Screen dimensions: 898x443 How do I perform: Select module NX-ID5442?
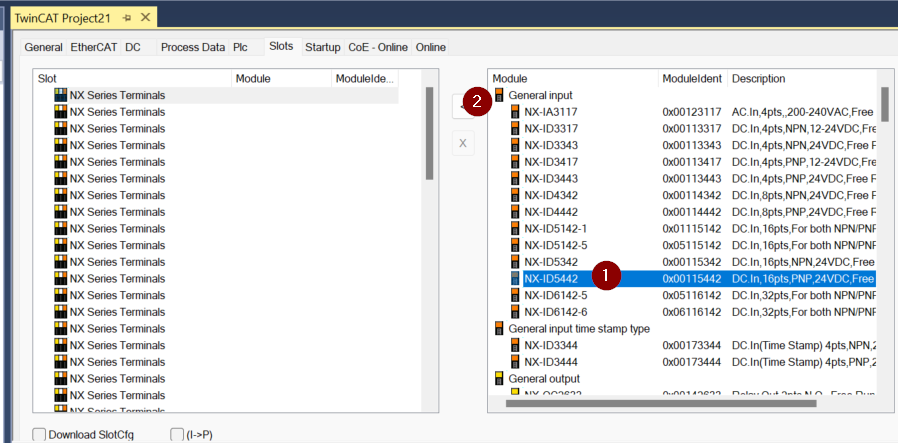pyautogui.click(x=551, y=279)
